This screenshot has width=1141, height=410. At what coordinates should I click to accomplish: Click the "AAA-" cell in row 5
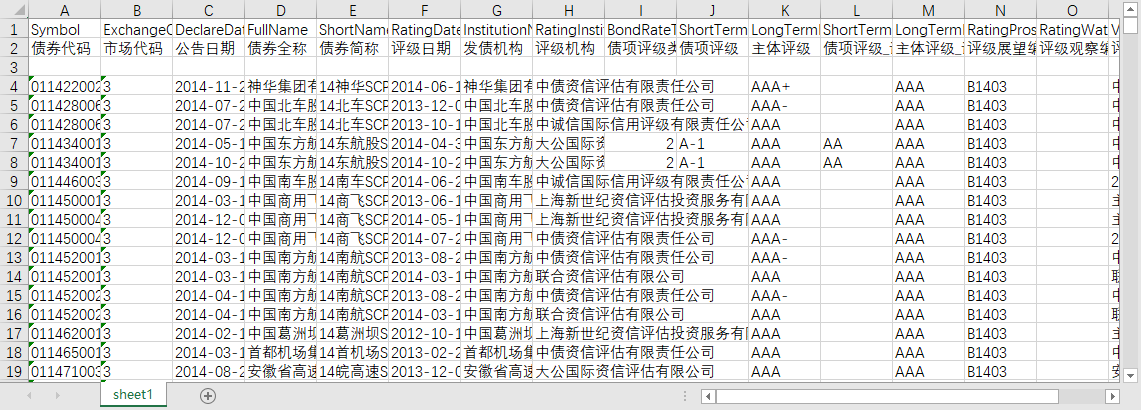tap(784, 105)
